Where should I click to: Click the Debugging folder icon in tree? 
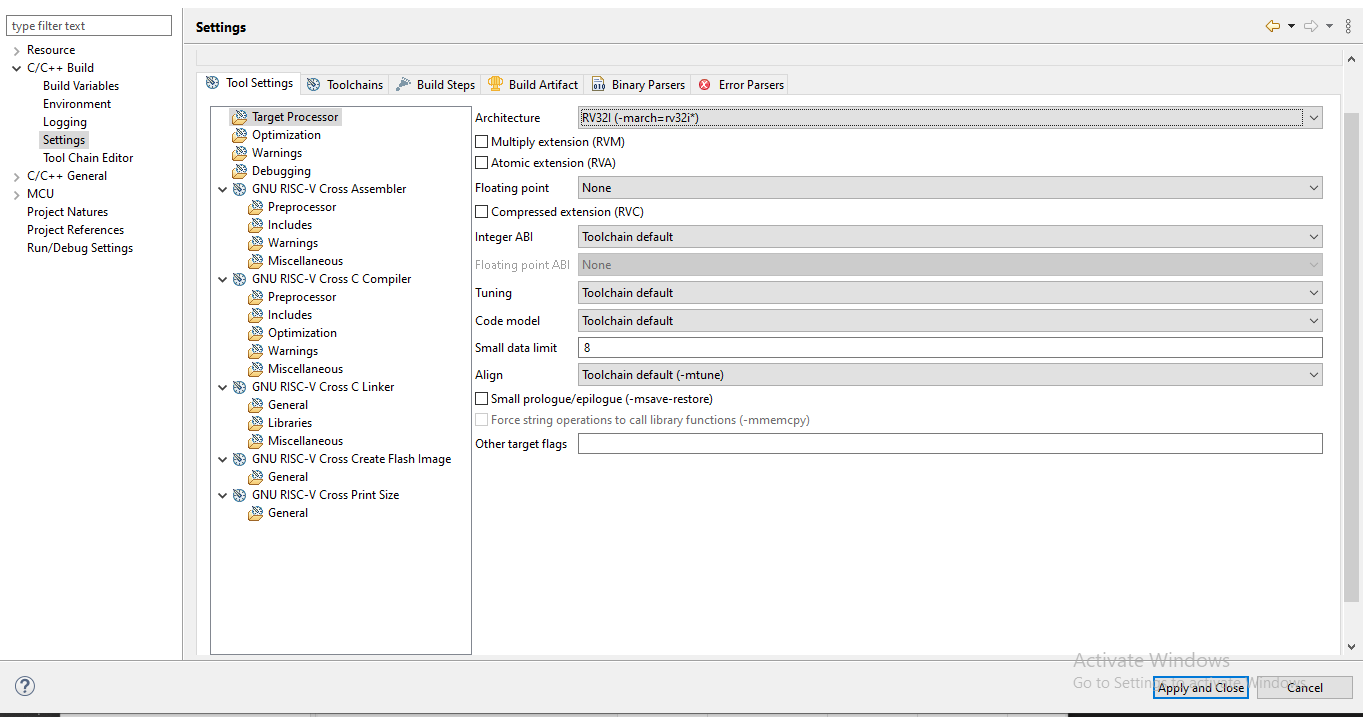pos(239,171)
